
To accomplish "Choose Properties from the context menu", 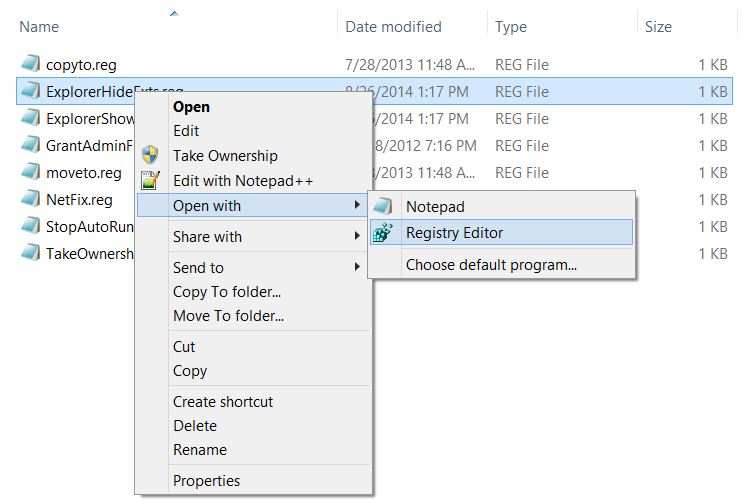I will tap(206, 481).
